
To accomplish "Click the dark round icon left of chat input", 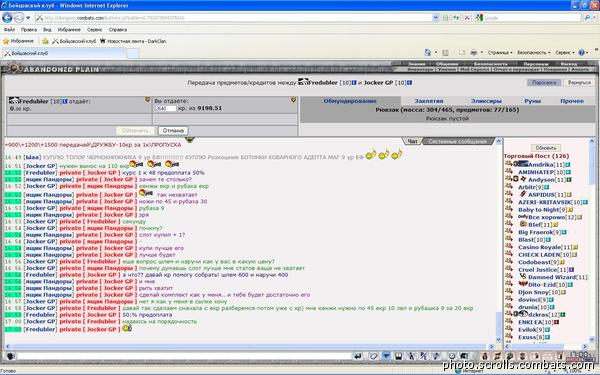I will (10, 356).
